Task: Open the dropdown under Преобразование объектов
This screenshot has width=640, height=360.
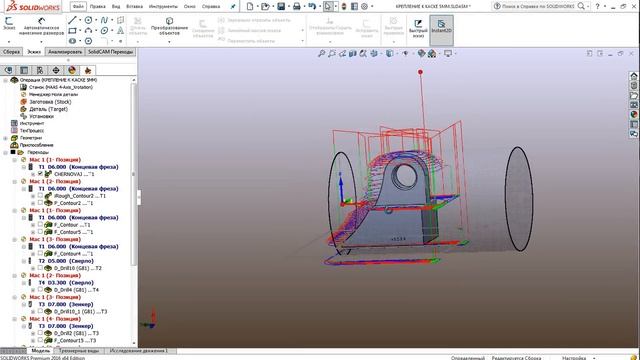Action: pyautogui.click(x=169, y=41)
